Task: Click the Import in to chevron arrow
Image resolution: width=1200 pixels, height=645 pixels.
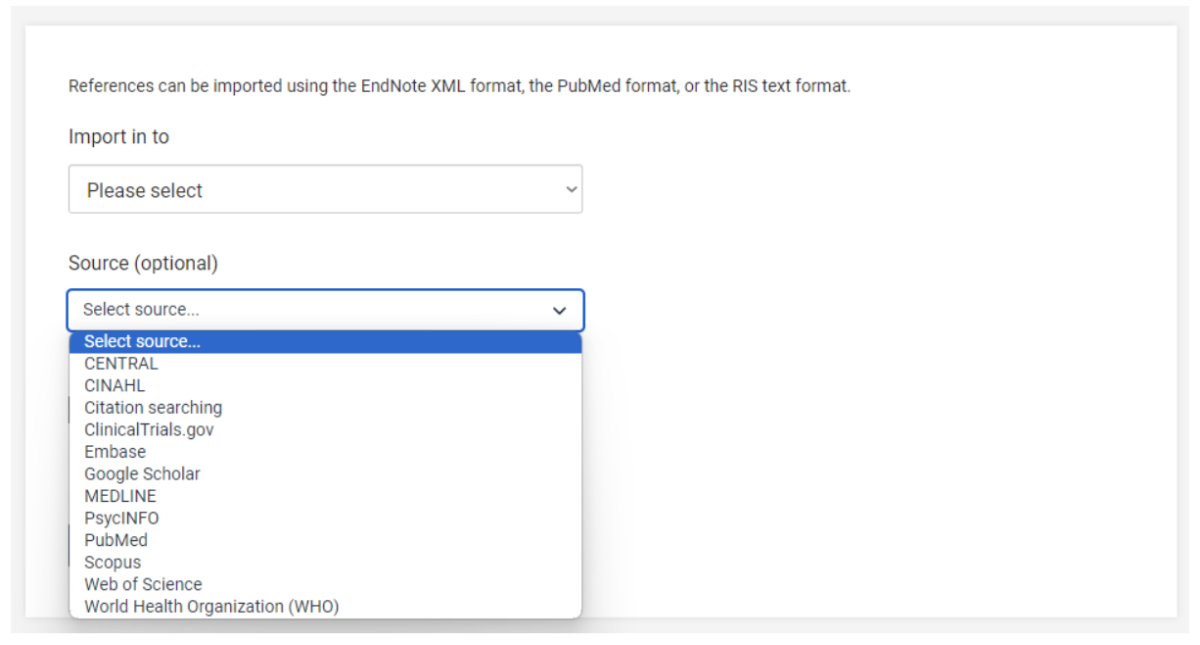Action: click(x=571, y=190)
